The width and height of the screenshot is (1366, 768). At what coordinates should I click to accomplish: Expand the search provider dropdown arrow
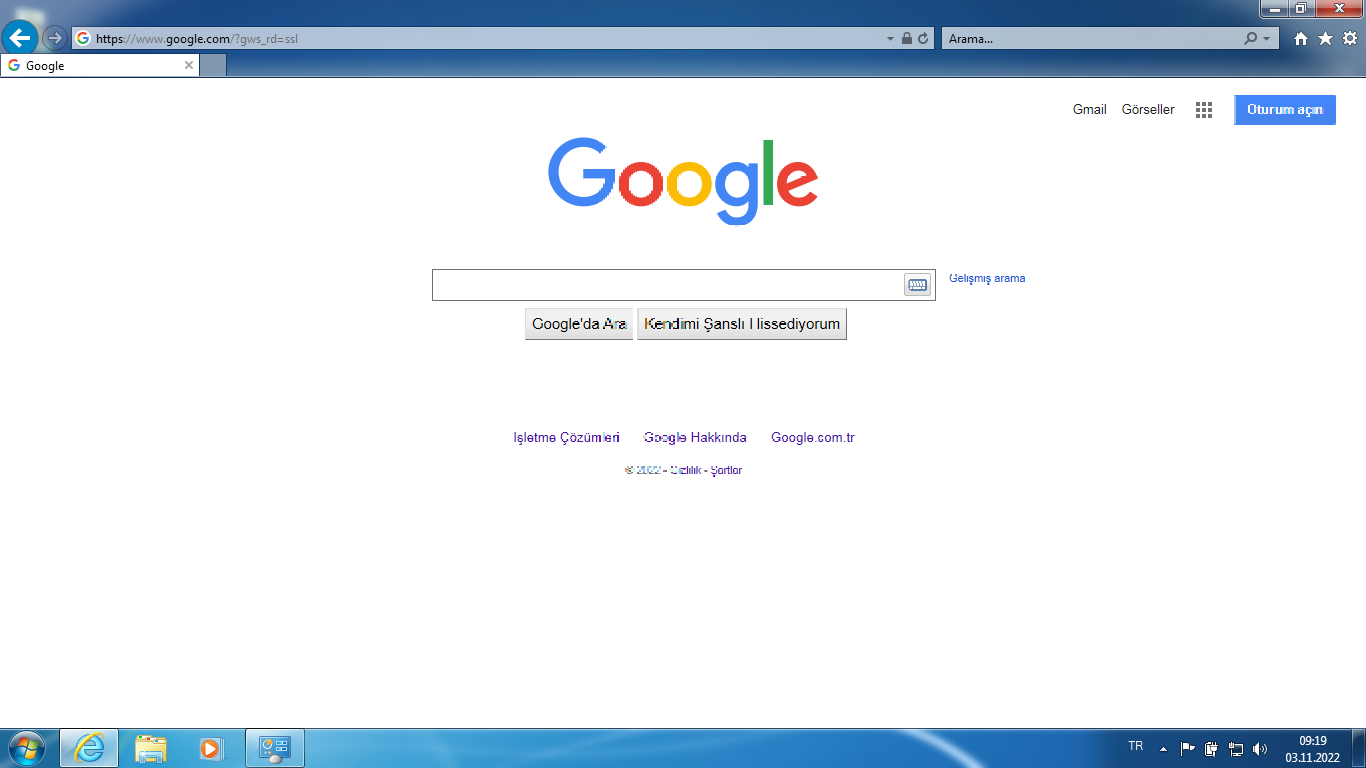pos(1267,39)
